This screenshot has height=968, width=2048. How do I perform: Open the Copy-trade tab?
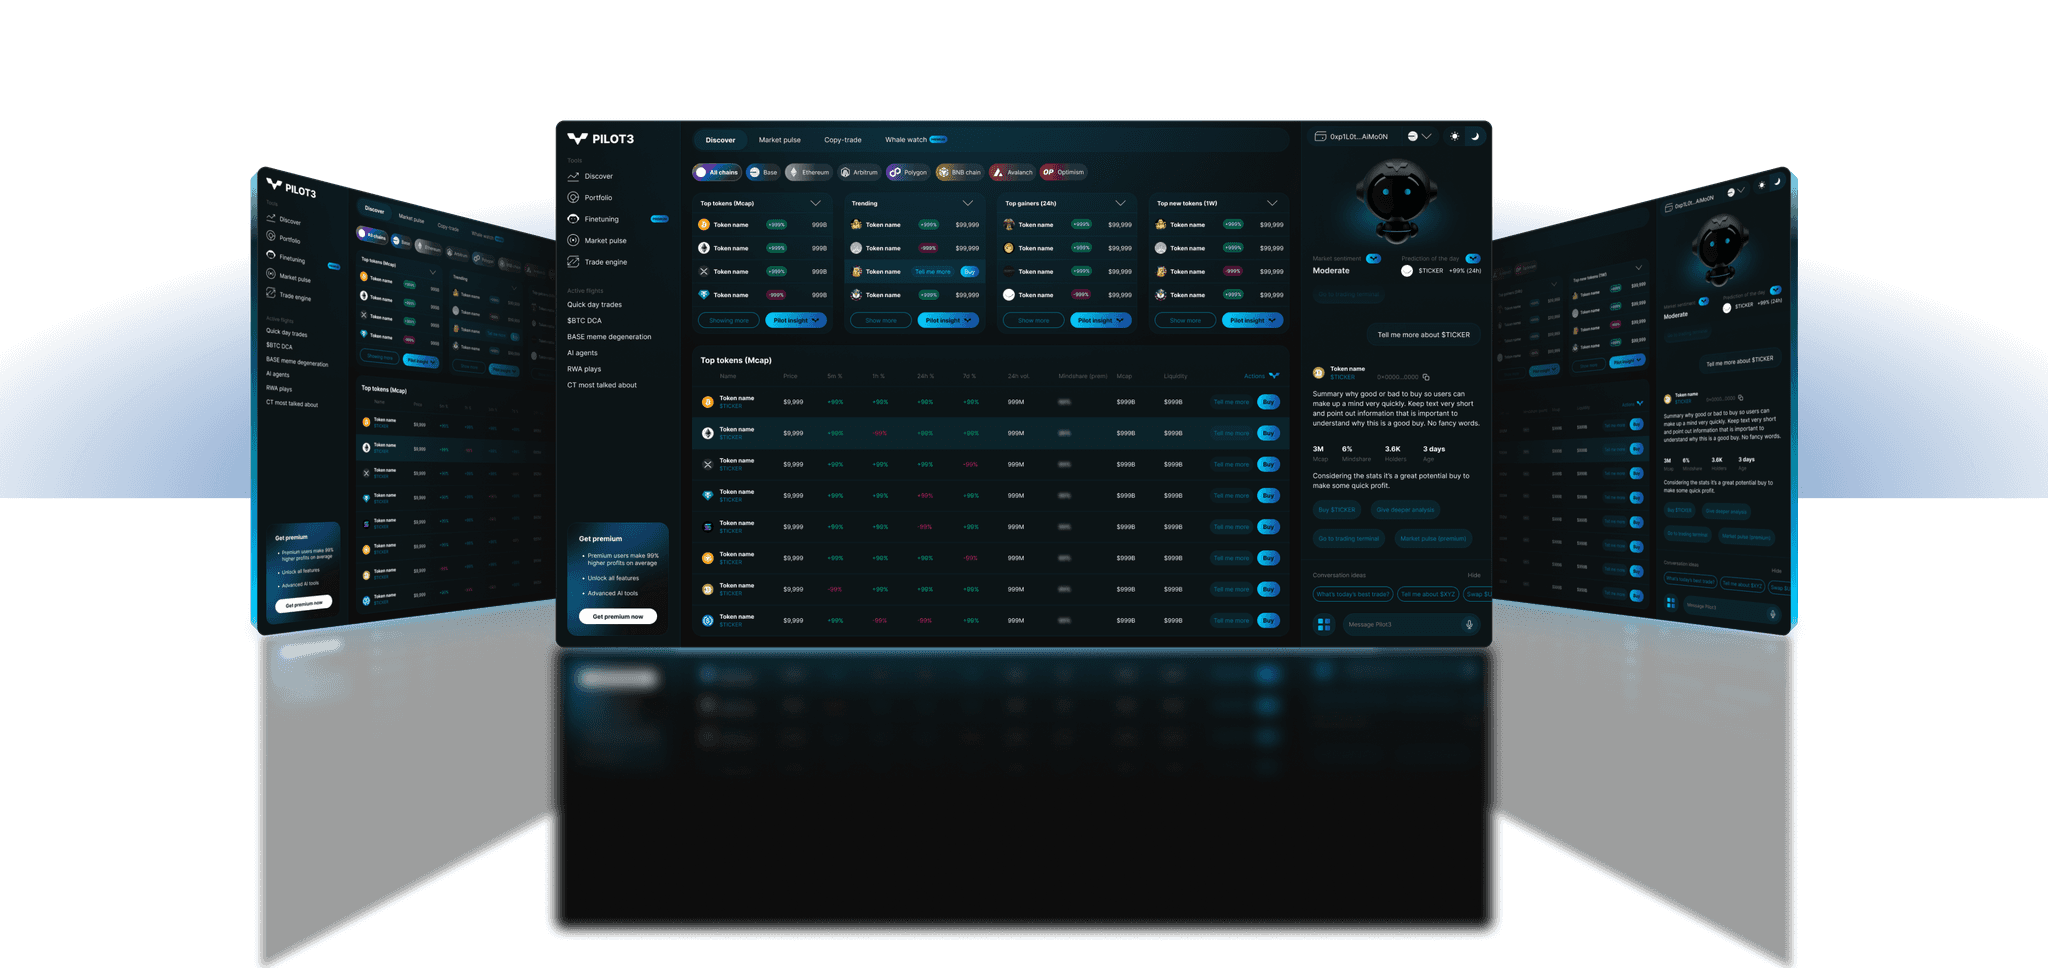coord(843,139)
